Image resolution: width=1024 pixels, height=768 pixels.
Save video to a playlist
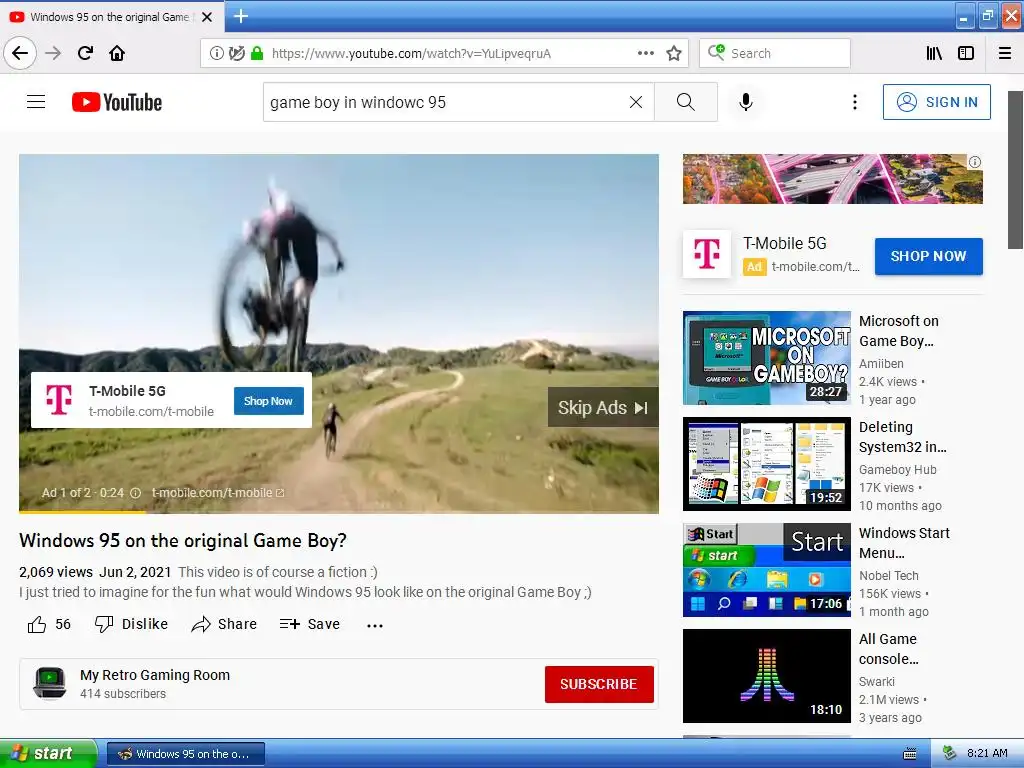310,624
